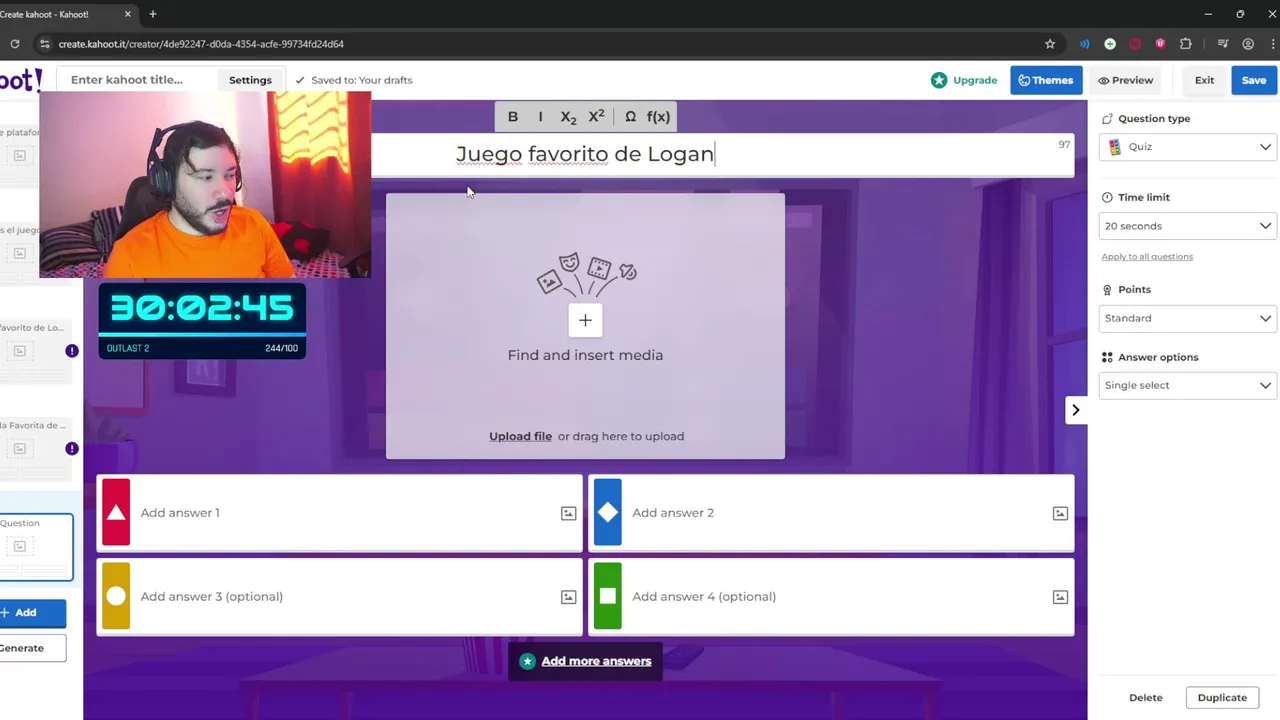The height and width of the screenshot is (720, 1280).
Task: Click Upload file link
Action: (520, 436)
